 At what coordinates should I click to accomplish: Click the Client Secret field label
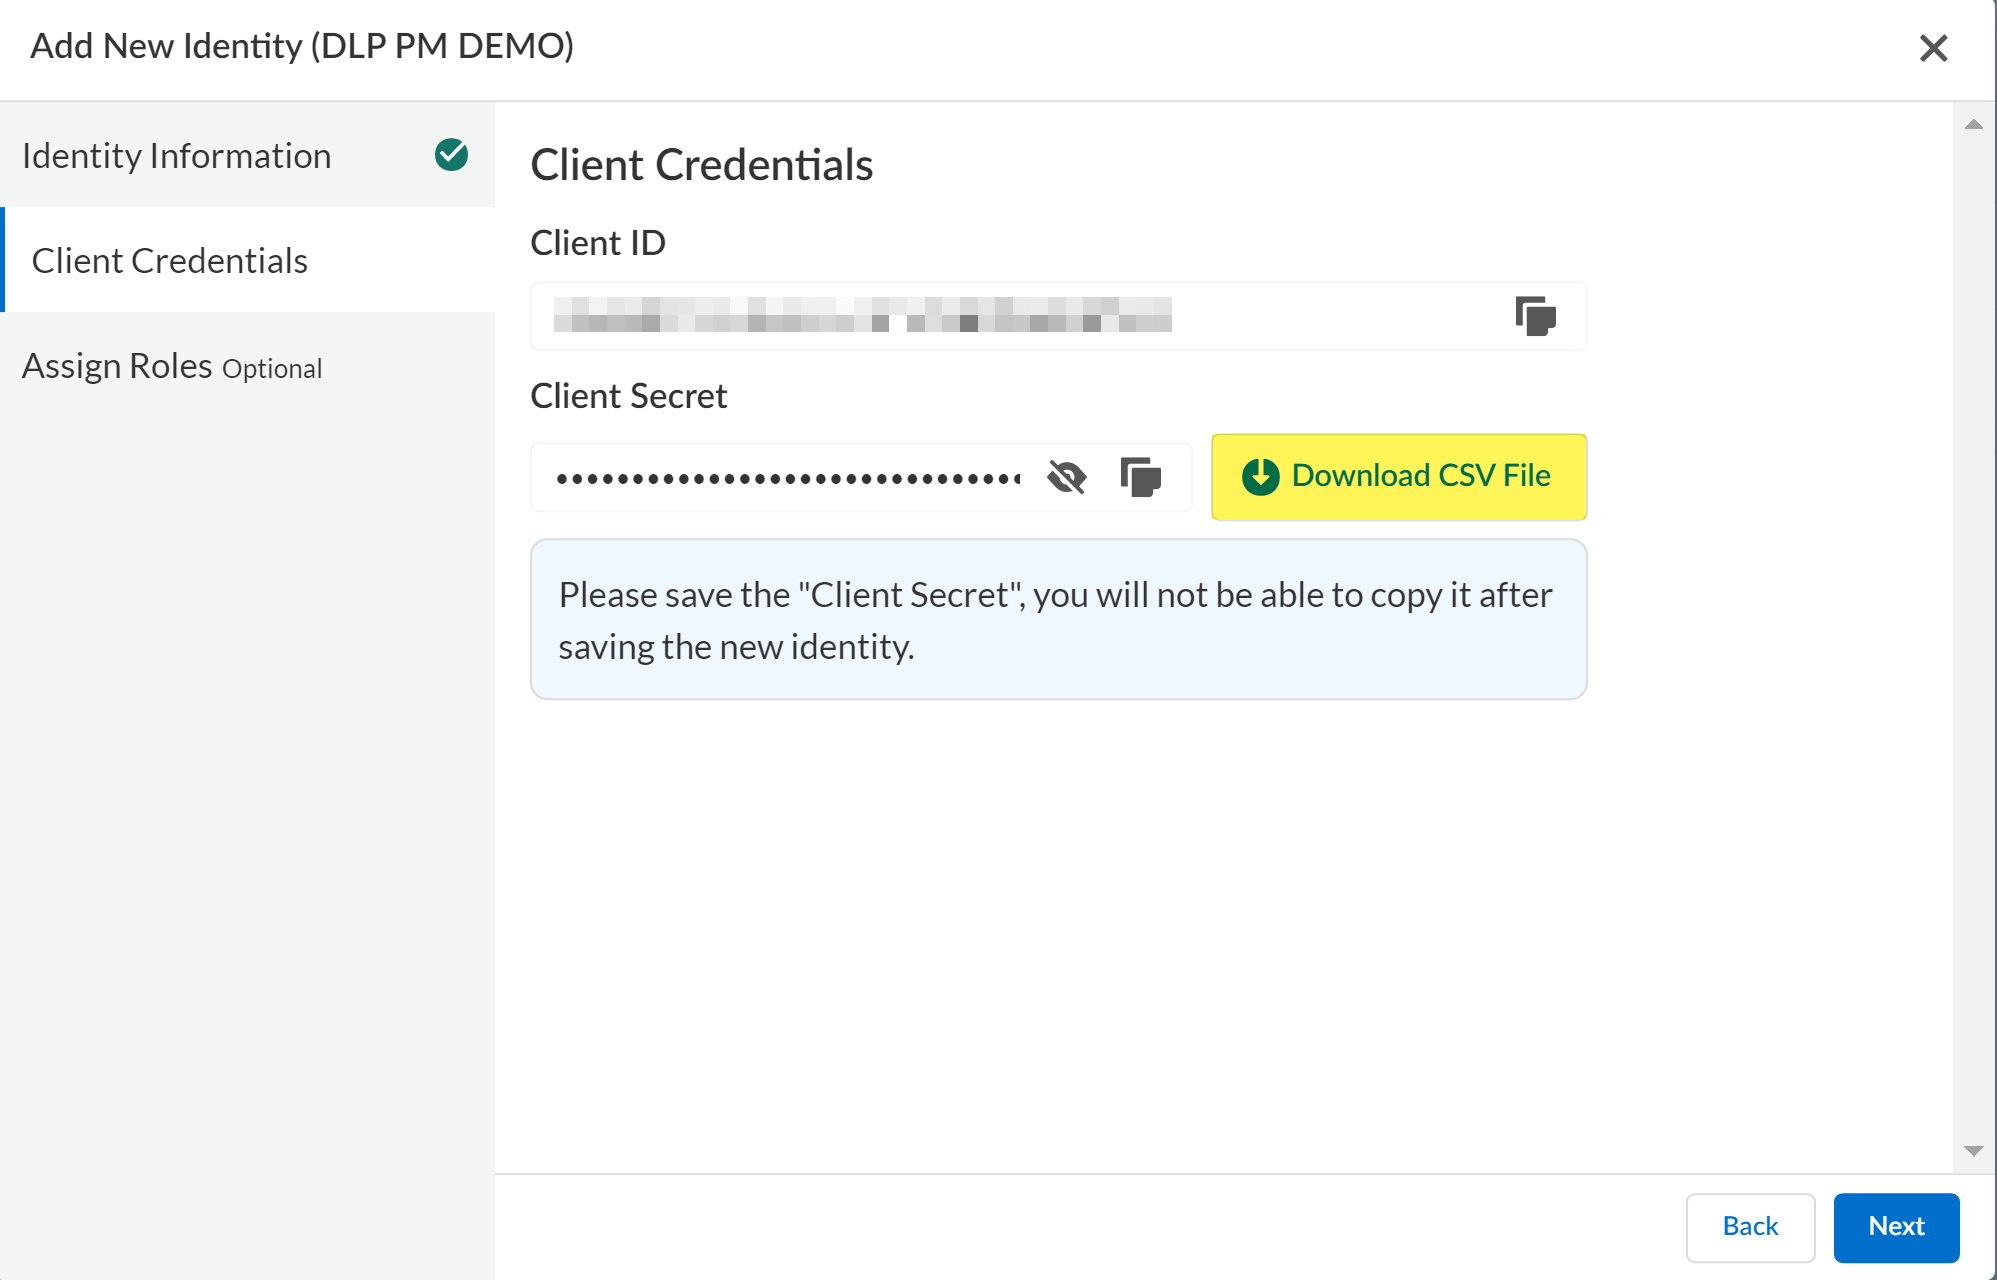tap(628, 396)
